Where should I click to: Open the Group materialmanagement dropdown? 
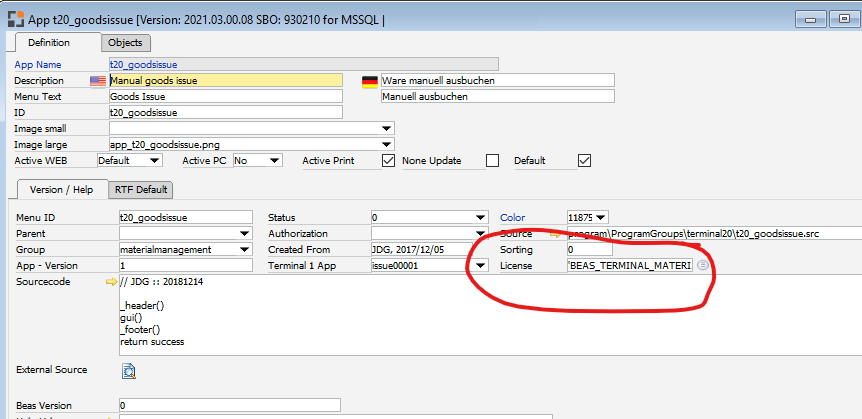245,249
